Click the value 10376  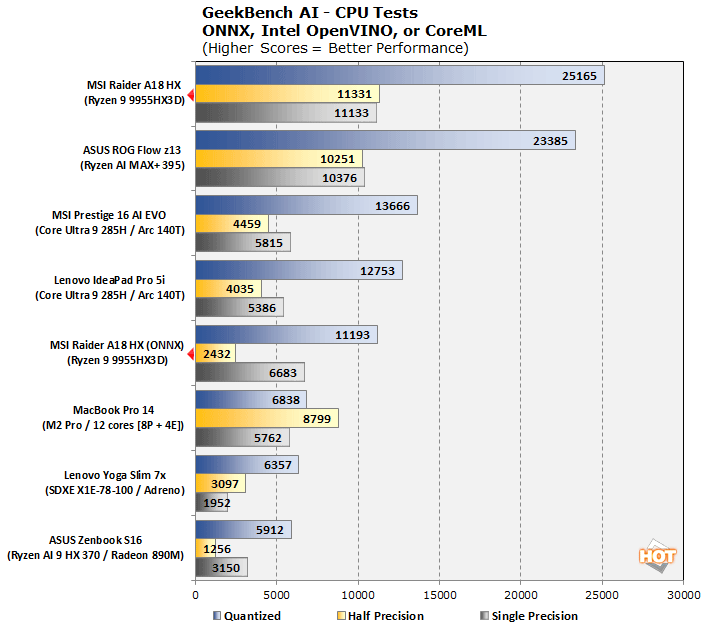coord(340,178)
